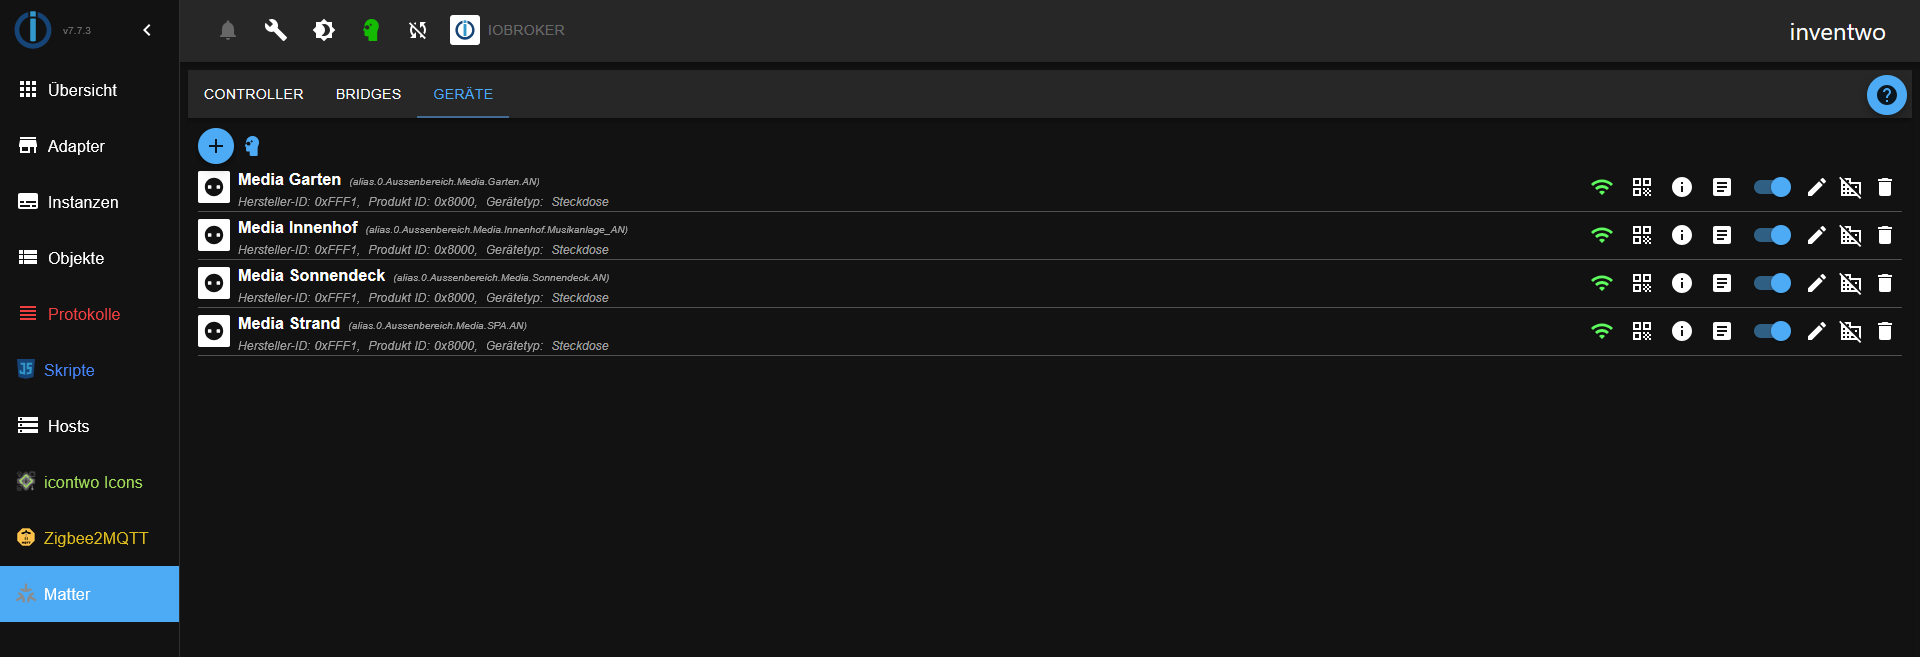Image resolution: width=1920 pixels, height=657 pixels.
Task: Click the crossed-out sync arrows icon
Action: pos(418,30)
